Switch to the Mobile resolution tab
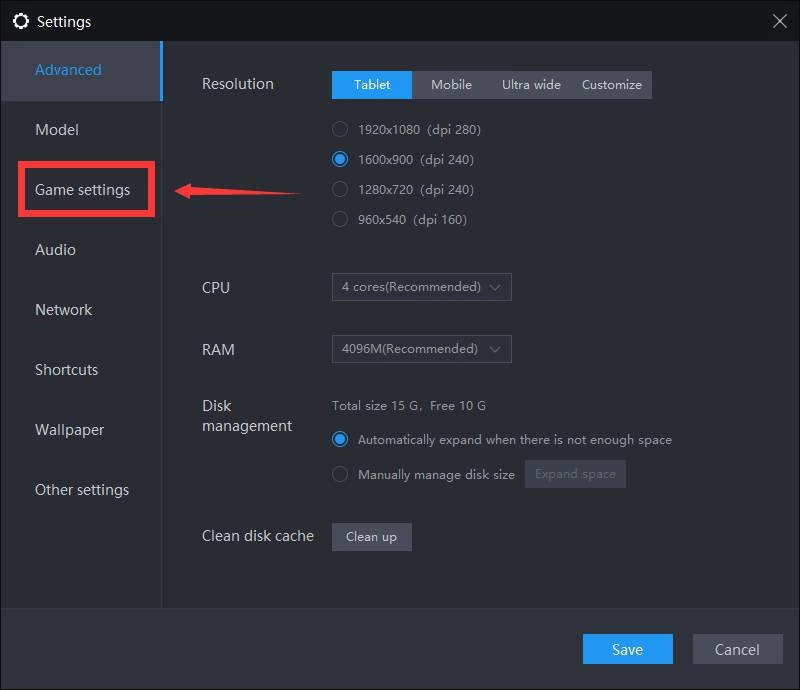The height and width of the screenshot is (690, 800). coord(451,85)
